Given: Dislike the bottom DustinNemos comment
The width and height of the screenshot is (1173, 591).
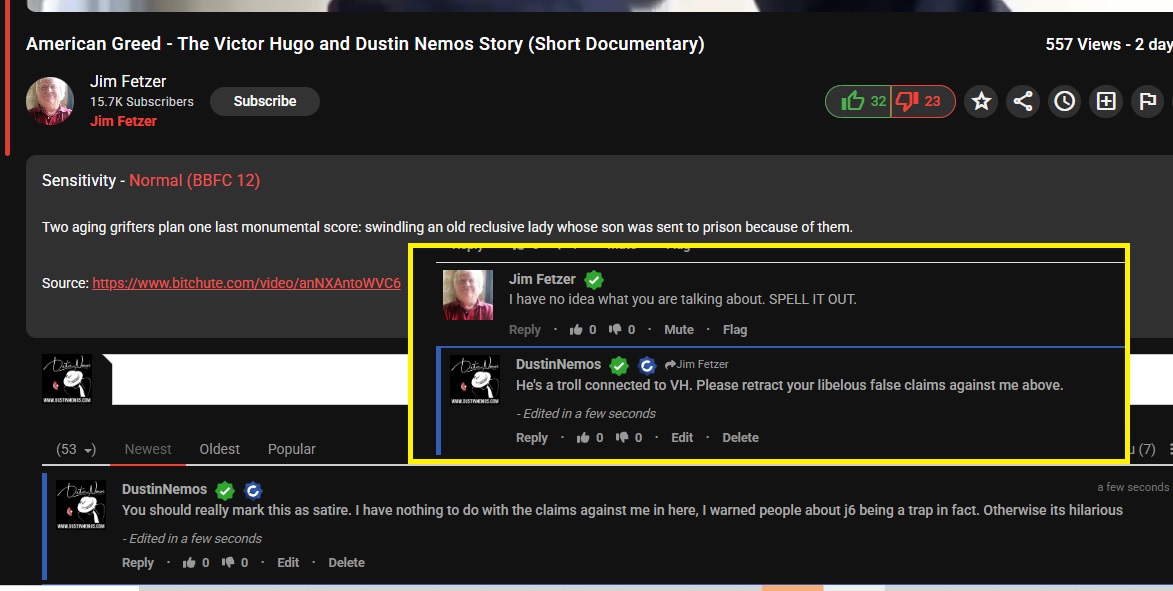Looking at the screenshot, I should coord(228,563).
